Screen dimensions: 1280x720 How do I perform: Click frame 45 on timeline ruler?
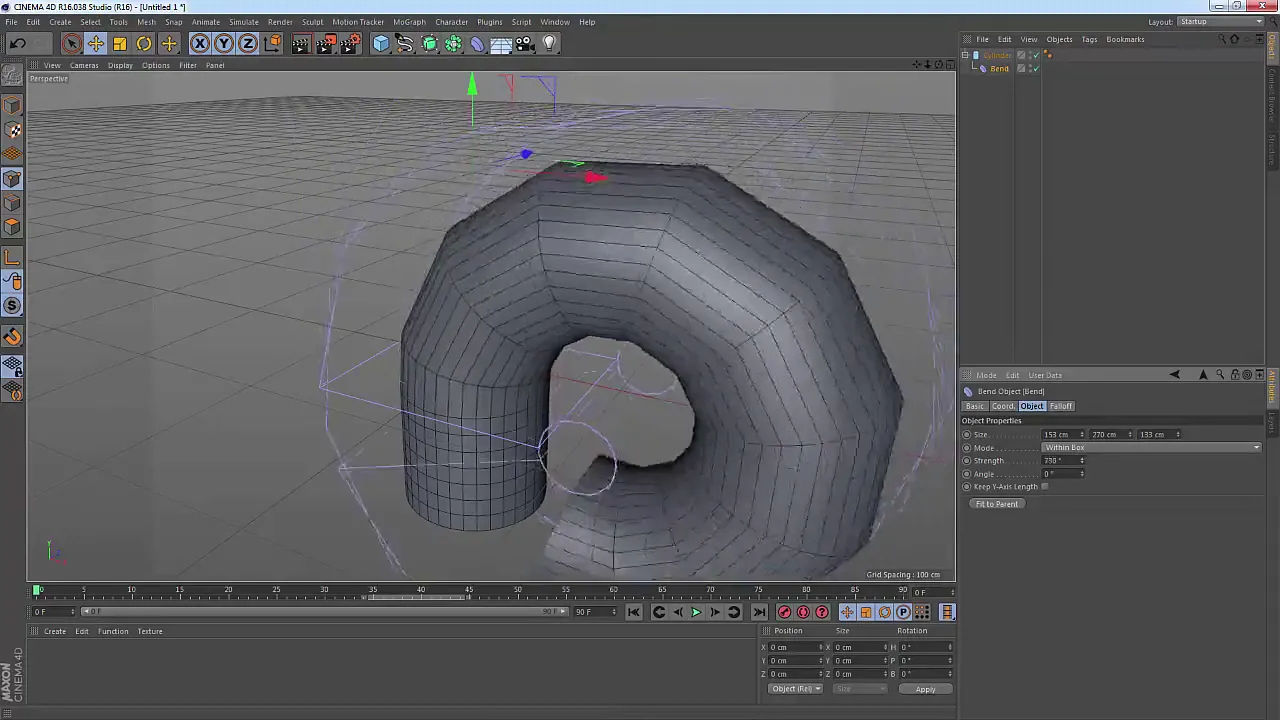(469, 590)
